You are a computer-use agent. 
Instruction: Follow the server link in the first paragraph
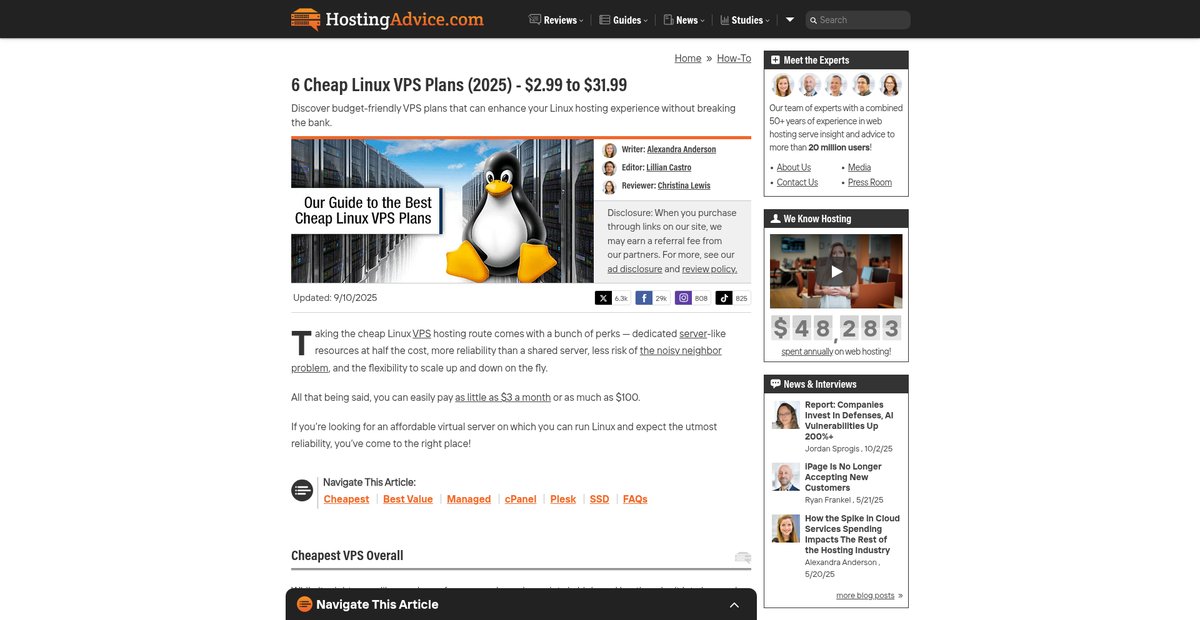pyautogui.click(x=693, y=333)
